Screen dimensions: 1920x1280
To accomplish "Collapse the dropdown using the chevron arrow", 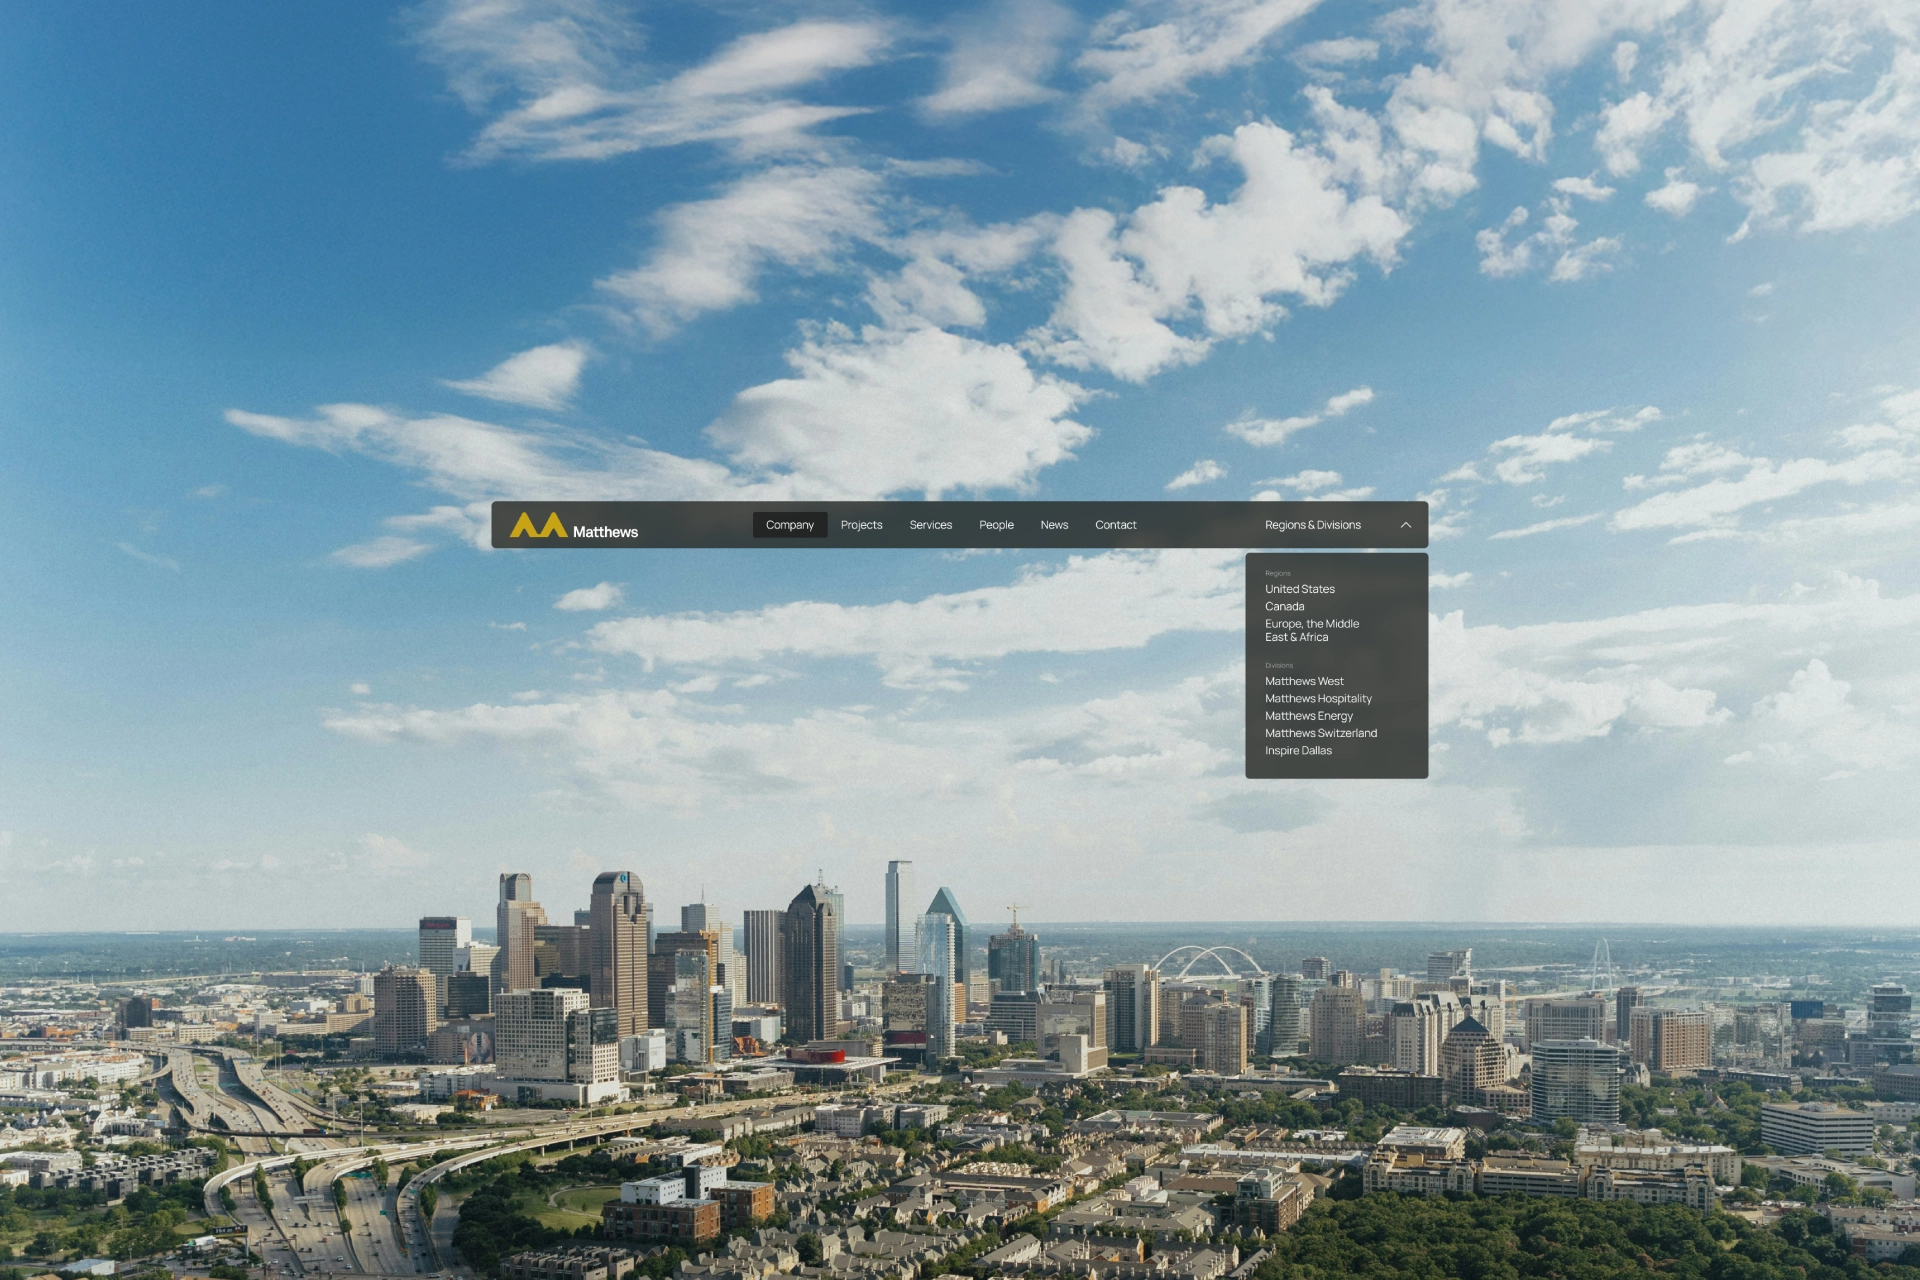I will tap(1405, 525).
